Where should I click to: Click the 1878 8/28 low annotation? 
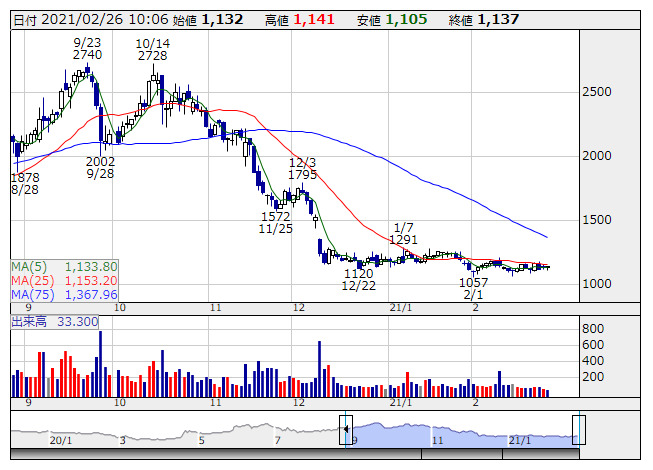click(25, 184)
